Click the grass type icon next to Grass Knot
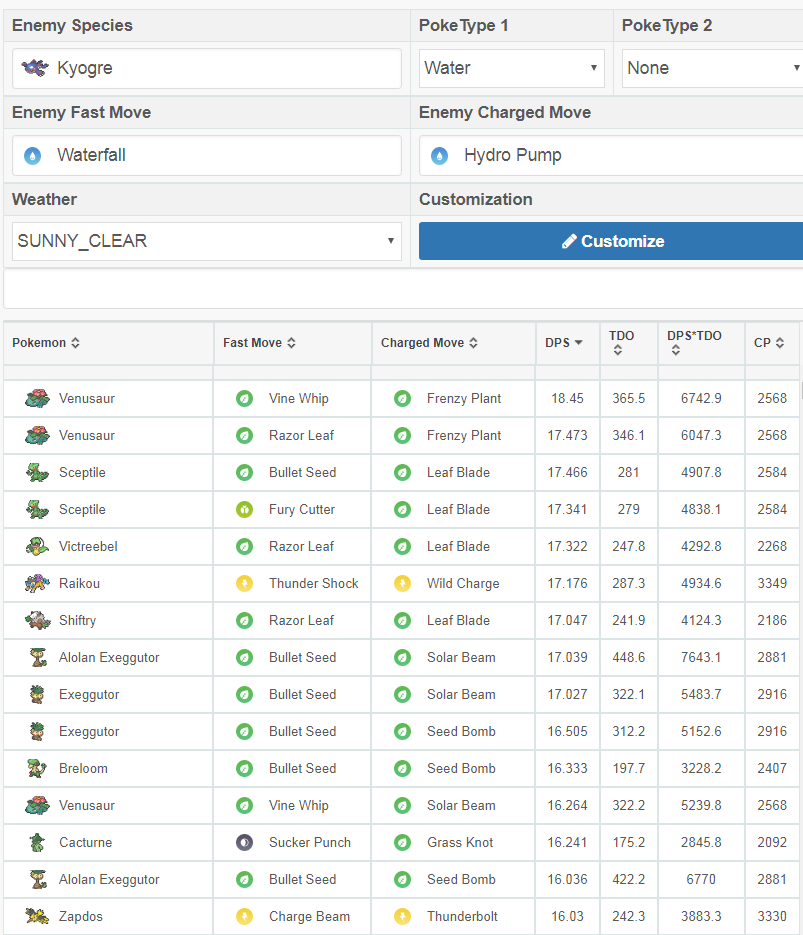 (x=402, y=843)
